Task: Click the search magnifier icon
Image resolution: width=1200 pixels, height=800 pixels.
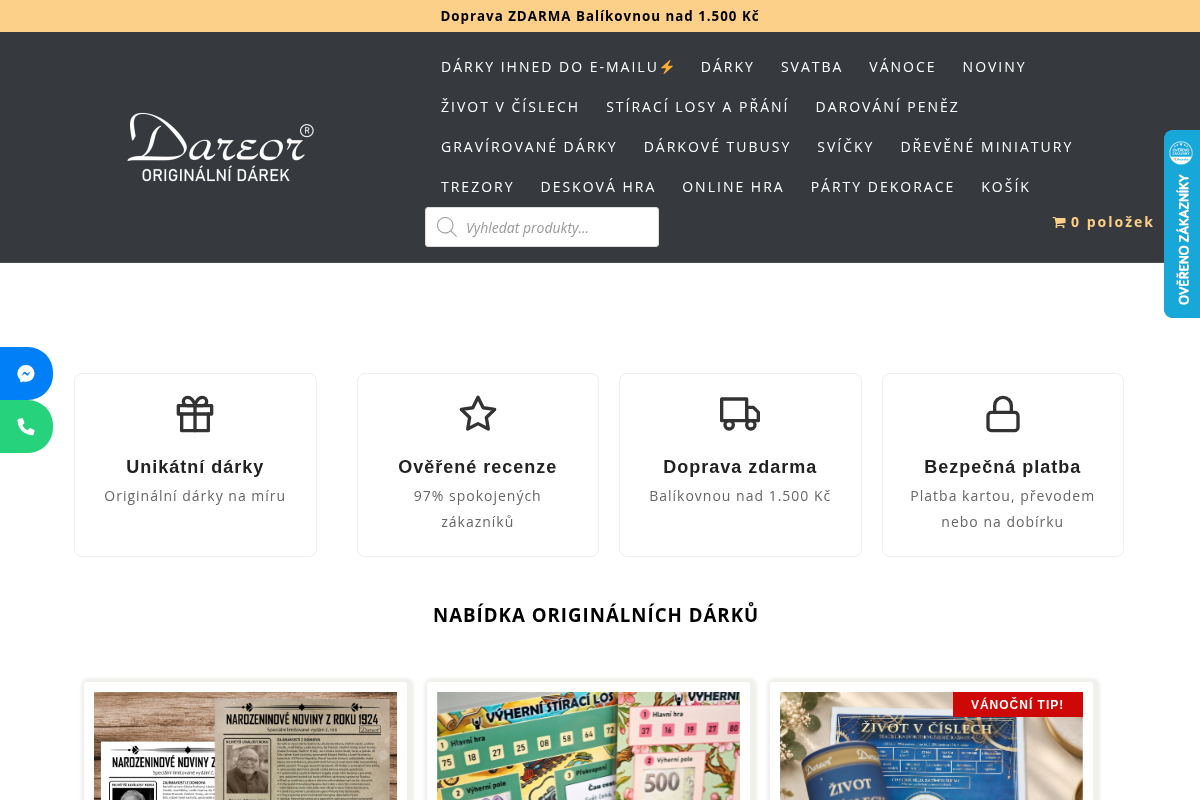Action: [x=447, y=227]
